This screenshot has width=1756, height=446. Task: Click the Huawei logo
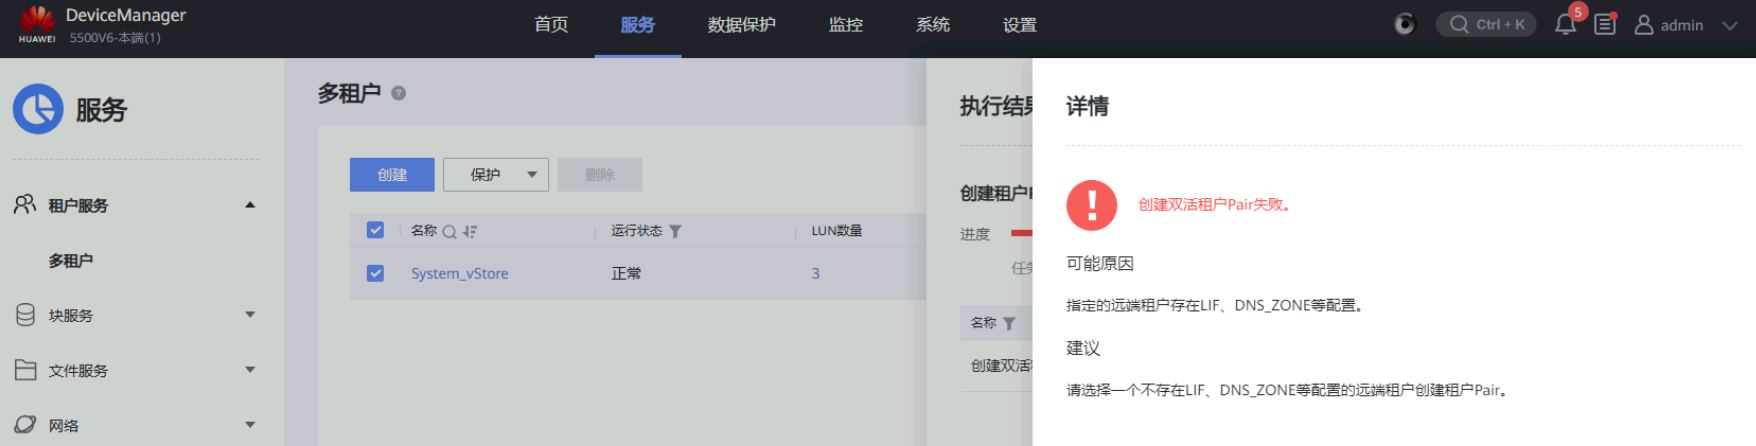(x=37, y=24)
